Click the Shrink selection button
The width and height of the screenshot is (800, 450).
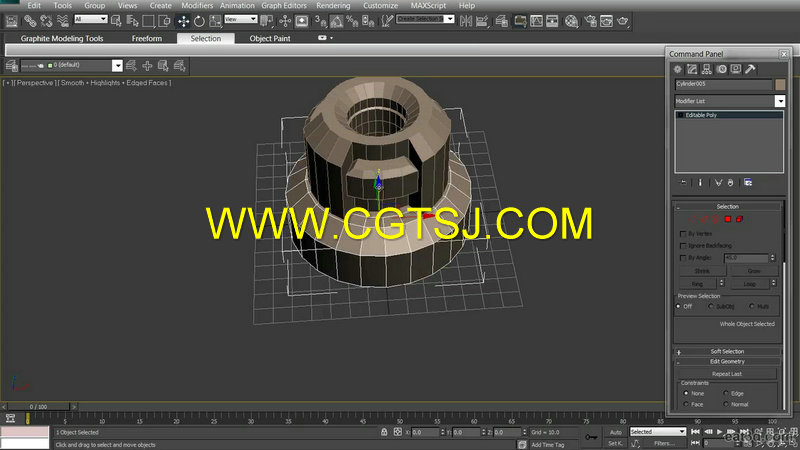702,271
